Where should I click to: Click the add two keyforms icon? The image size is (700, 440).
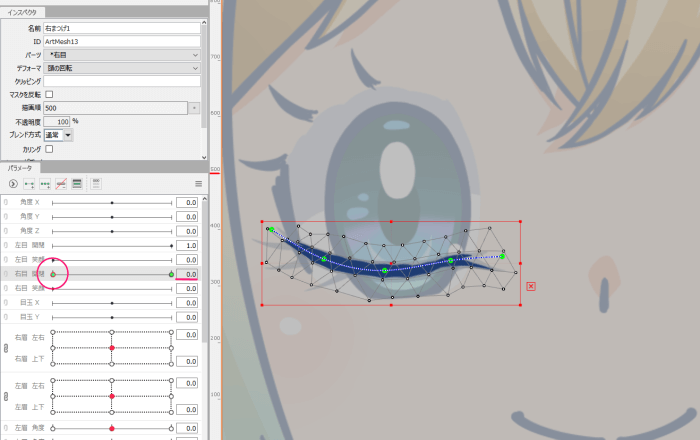coord(29,183)
